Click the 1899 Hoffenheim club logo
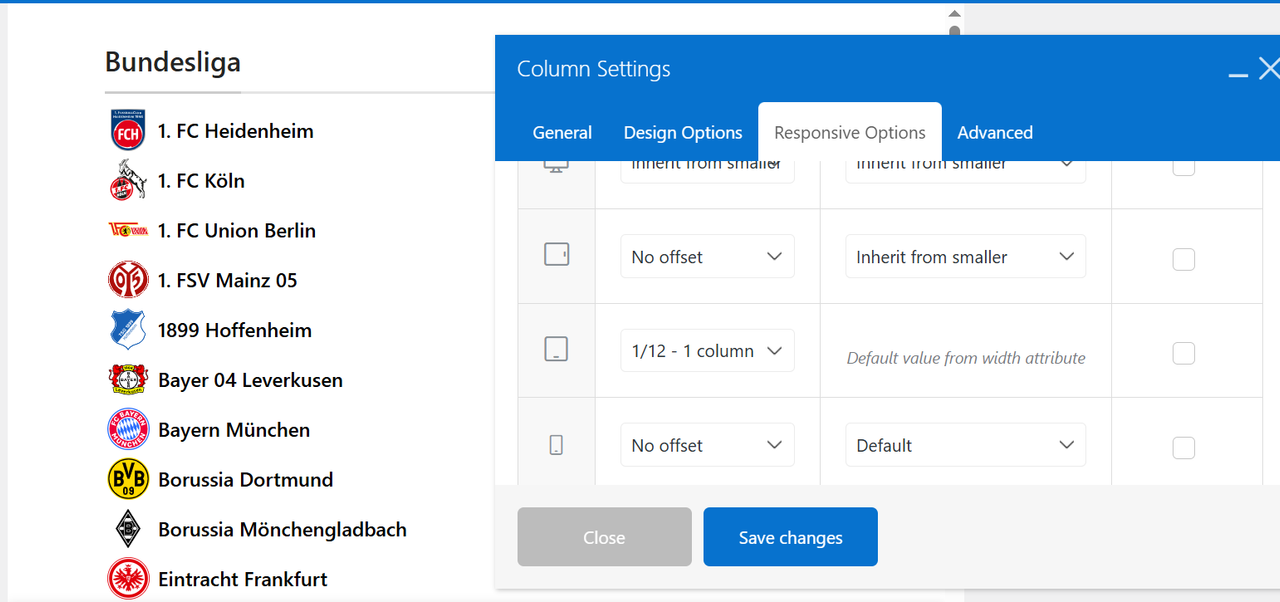This screenshot has width=1280, height=602. (128, 330)
